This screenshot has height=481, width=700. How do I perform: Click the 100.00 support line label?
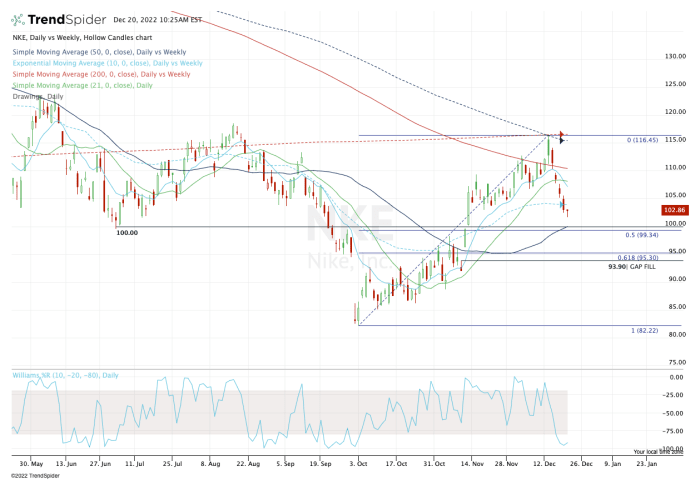tap(127, 231)
